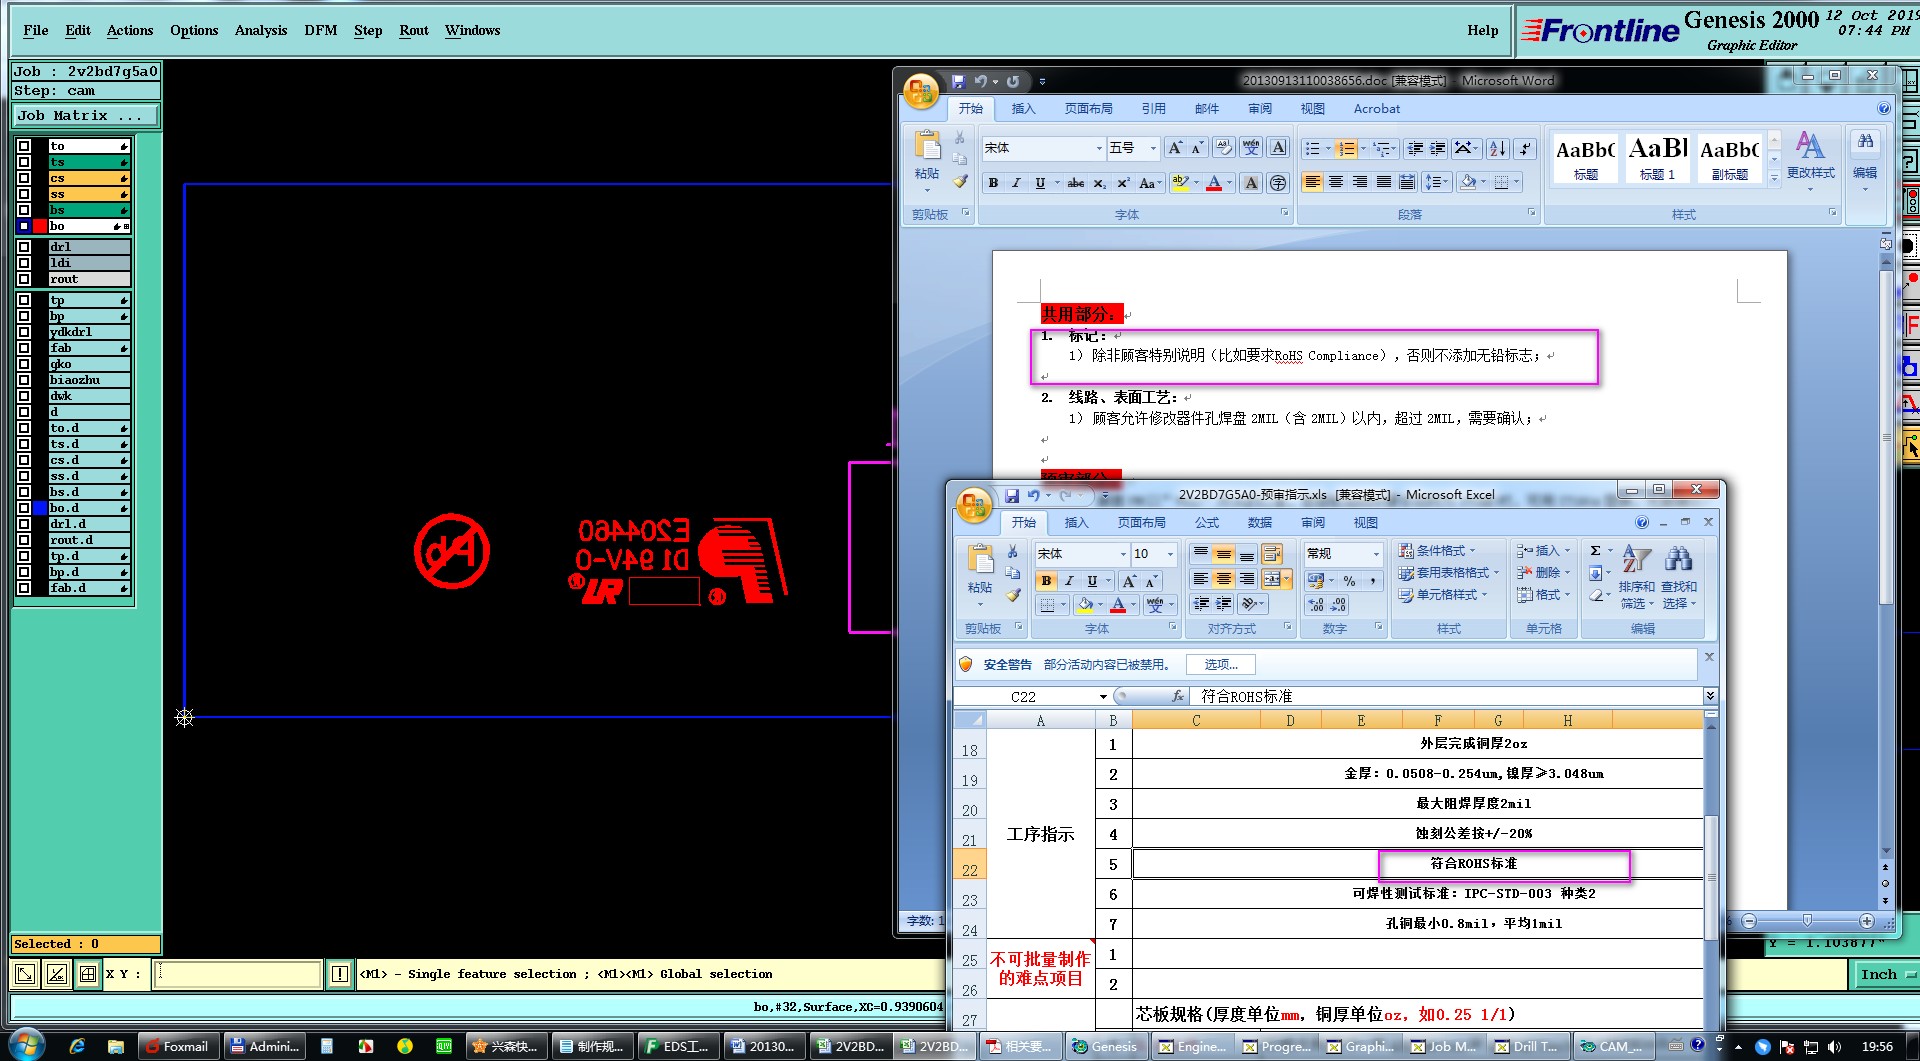This screenshot has width=1920, height=1061.
Task: Toggle checkbox for layer 'to'
Action: point(24,146)
